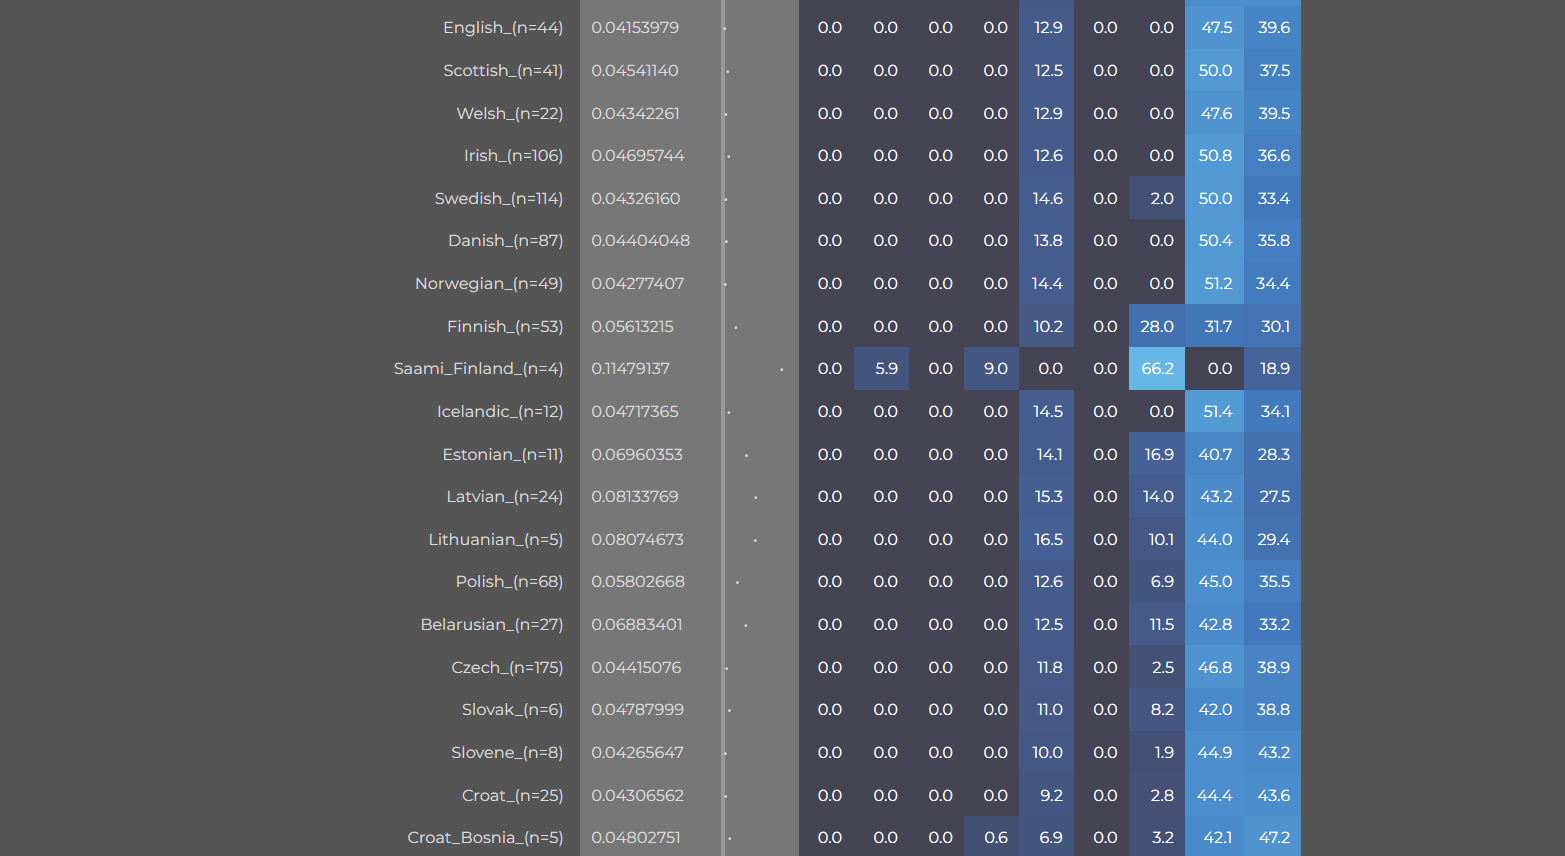Click the 5.9 cell in Saami_Finland row
Viewport: 1565px width, 856px height.
[882, 369]
